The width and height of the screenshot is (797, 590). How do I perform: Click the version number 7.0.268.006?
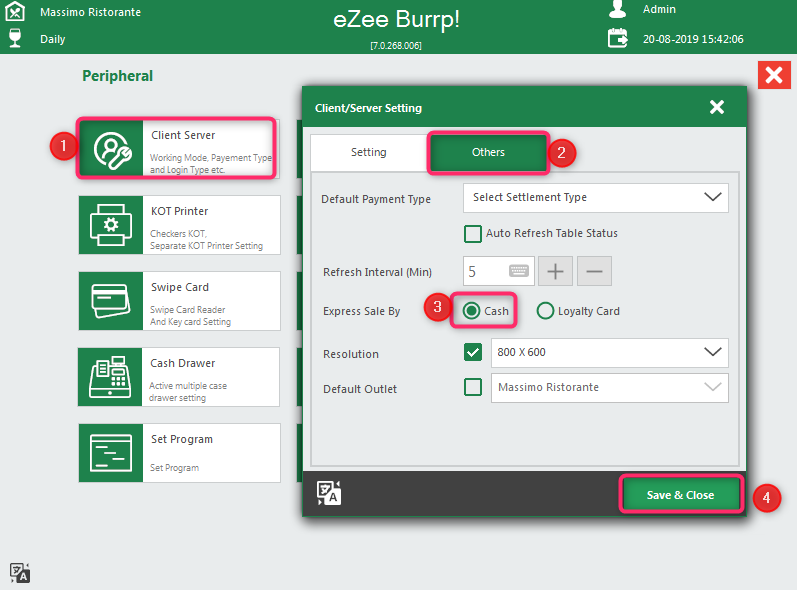396,46
